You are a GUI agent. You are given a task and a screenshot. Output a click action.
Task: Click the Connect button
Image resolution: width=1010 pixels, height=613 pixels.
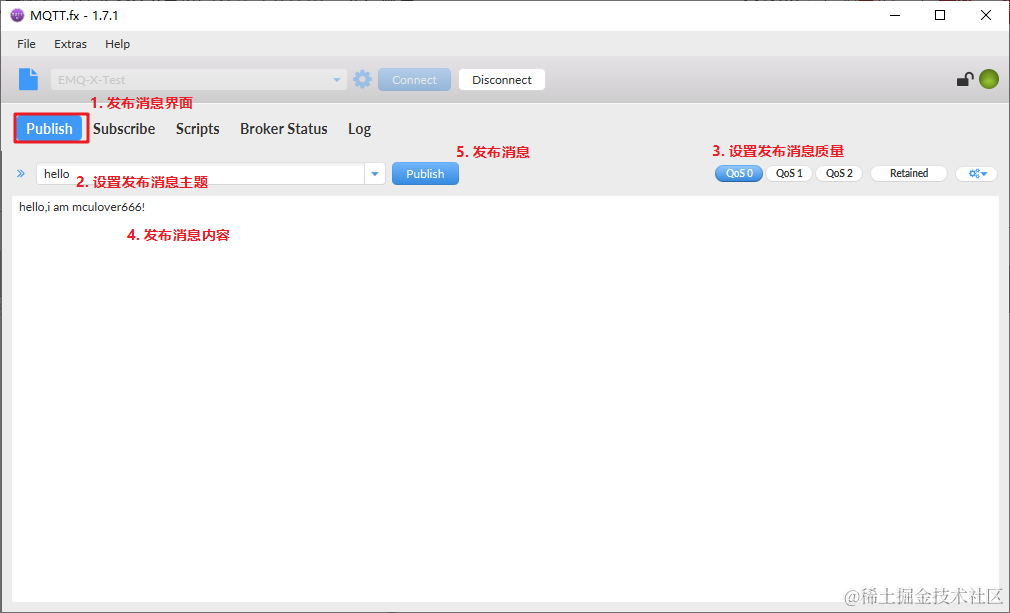(414, 80)
